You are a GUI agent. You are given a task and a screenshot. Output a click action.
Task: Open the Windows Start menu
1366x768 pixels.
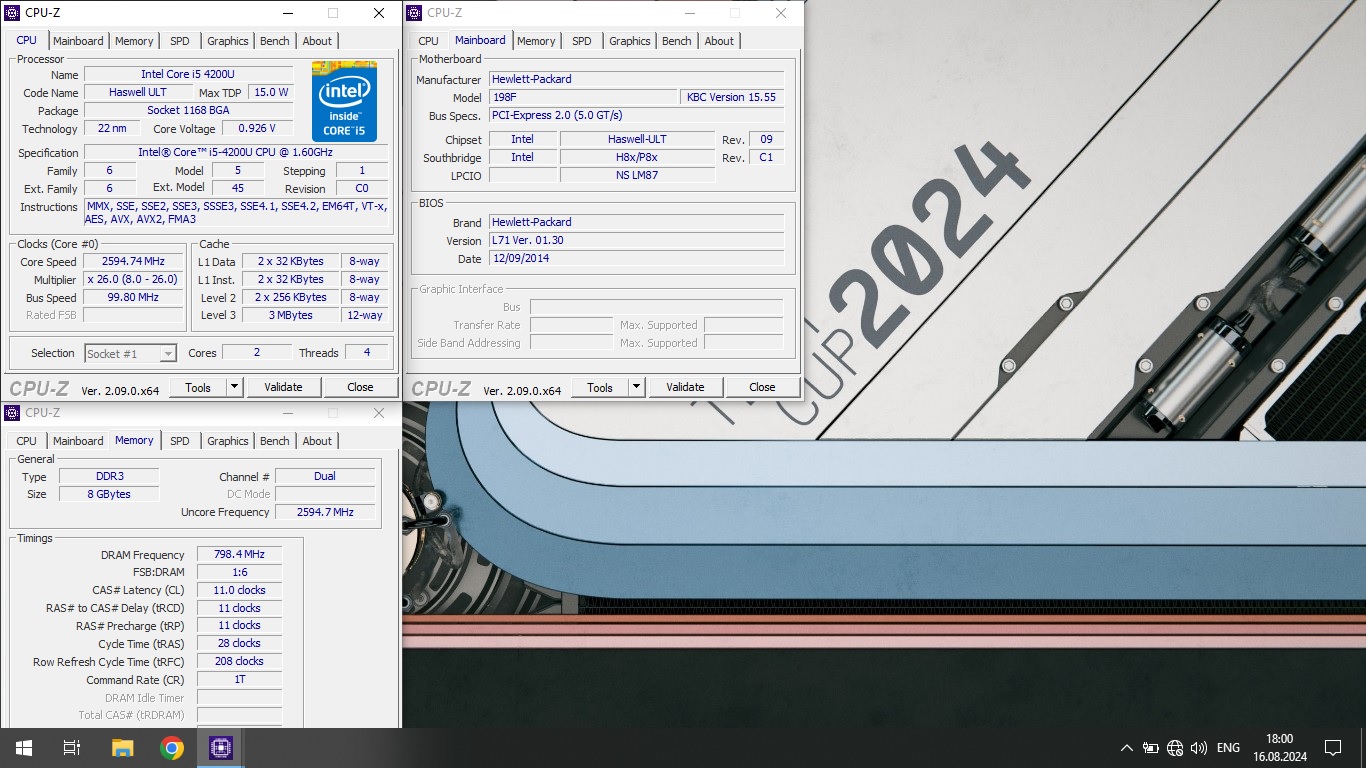coord(24,748)
